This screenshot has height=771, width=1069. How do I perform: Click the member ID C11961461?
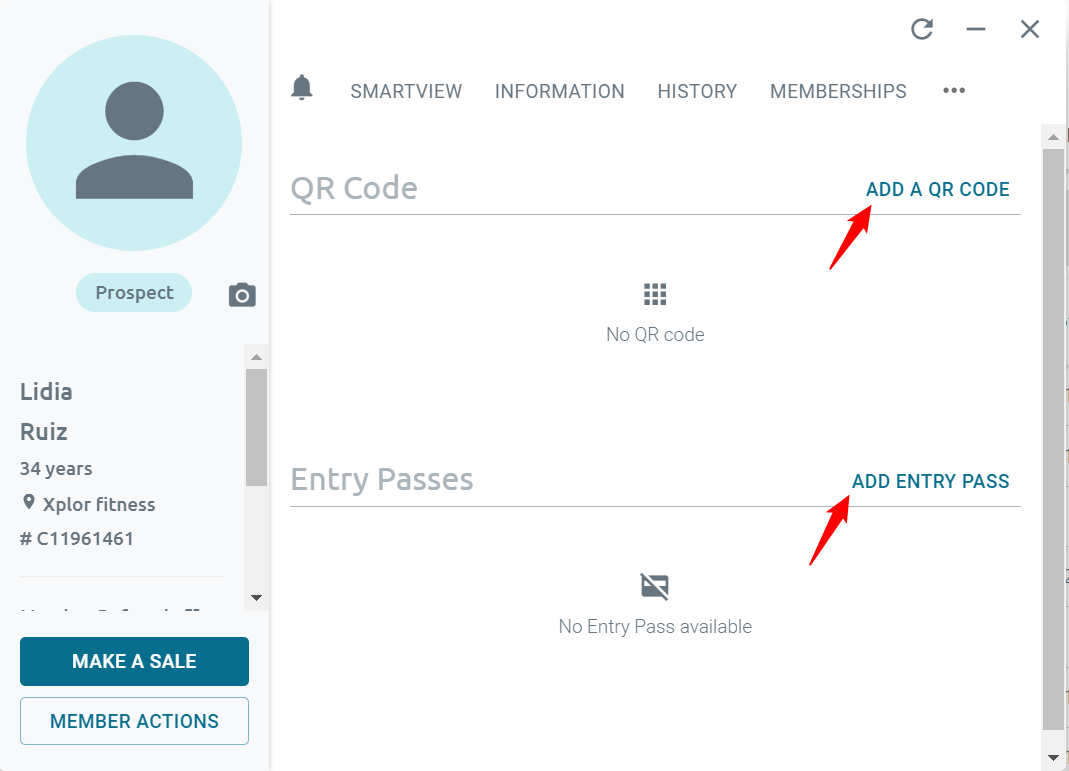point(85,538)
